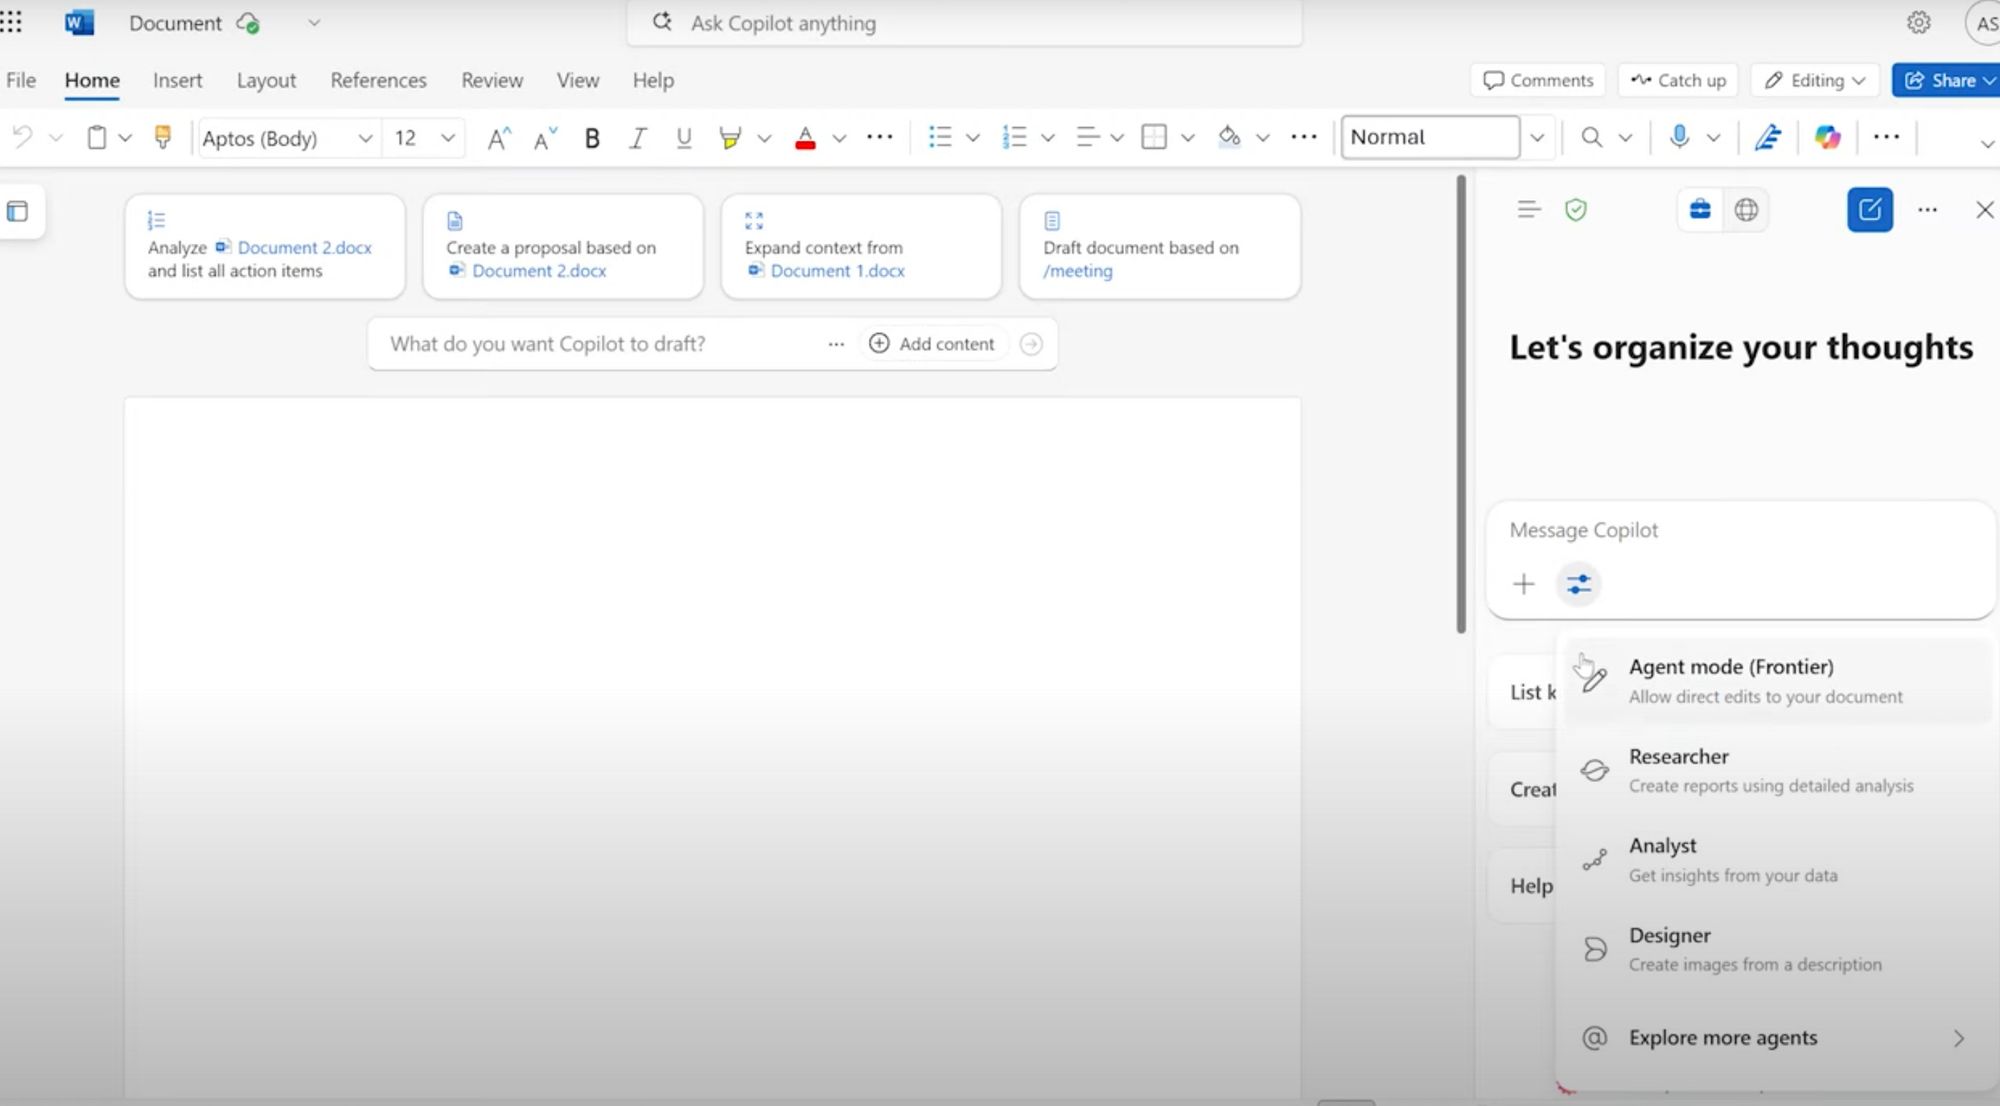Viewport: 2000px width, 1106px height.
Task: Click the Dictate microphone icon
Action: click(x=1679, y=137)
